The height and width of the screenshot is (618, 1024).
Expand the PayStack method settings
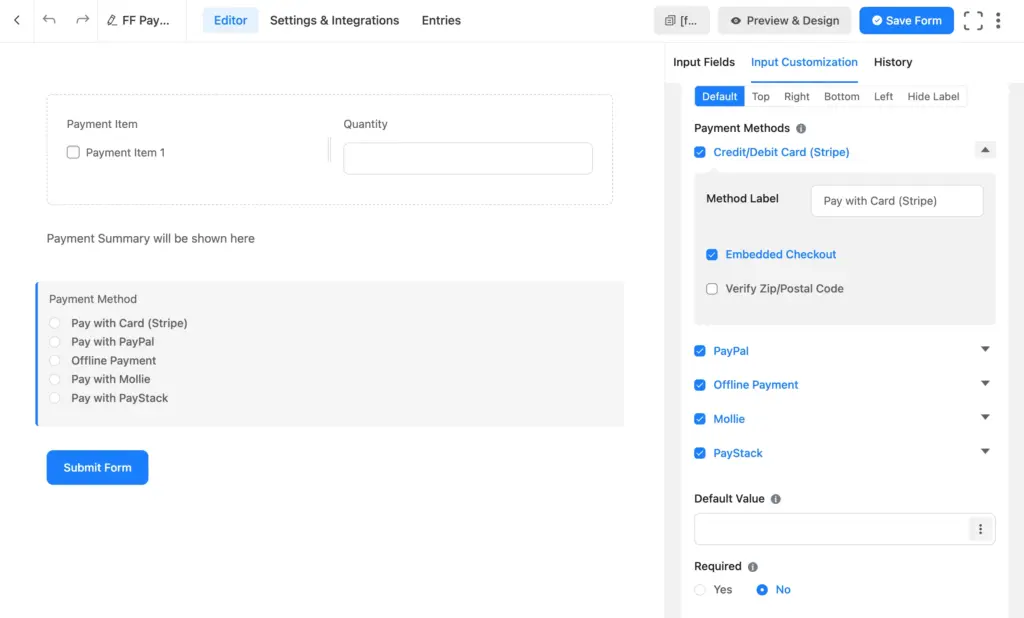985,451
